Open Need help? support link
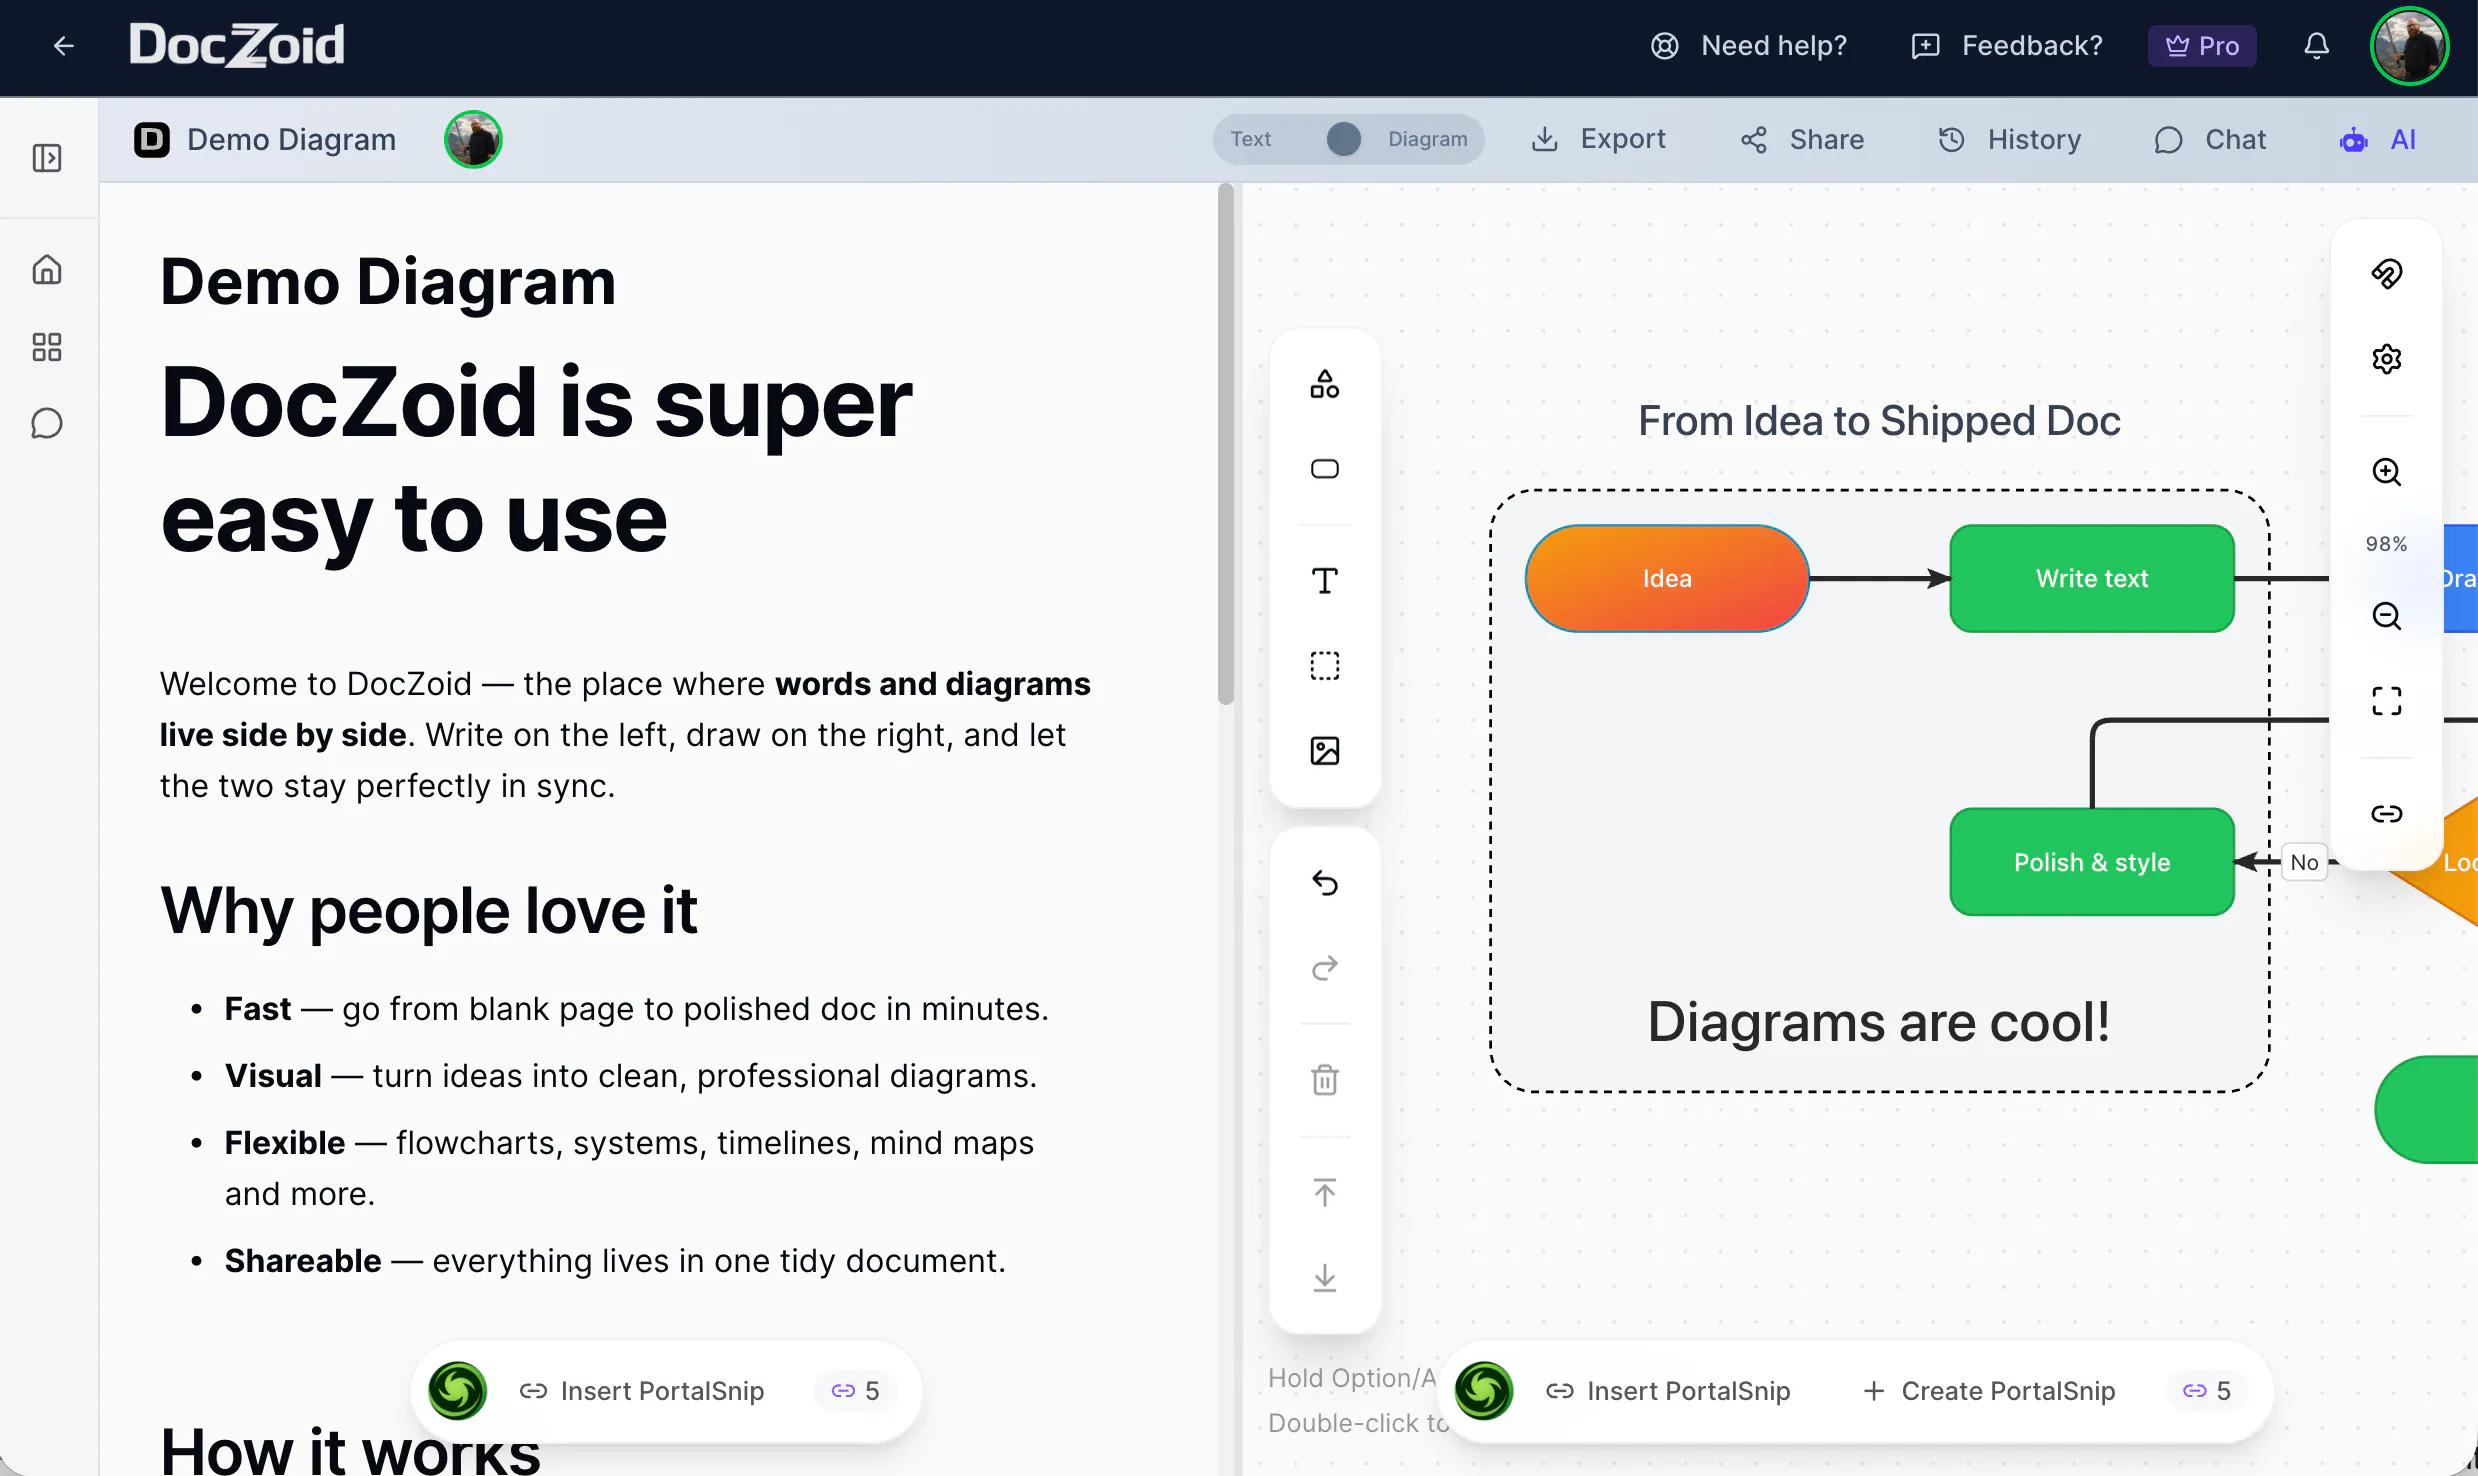Screen dimensions: 2478x1476 [1749, 46]
